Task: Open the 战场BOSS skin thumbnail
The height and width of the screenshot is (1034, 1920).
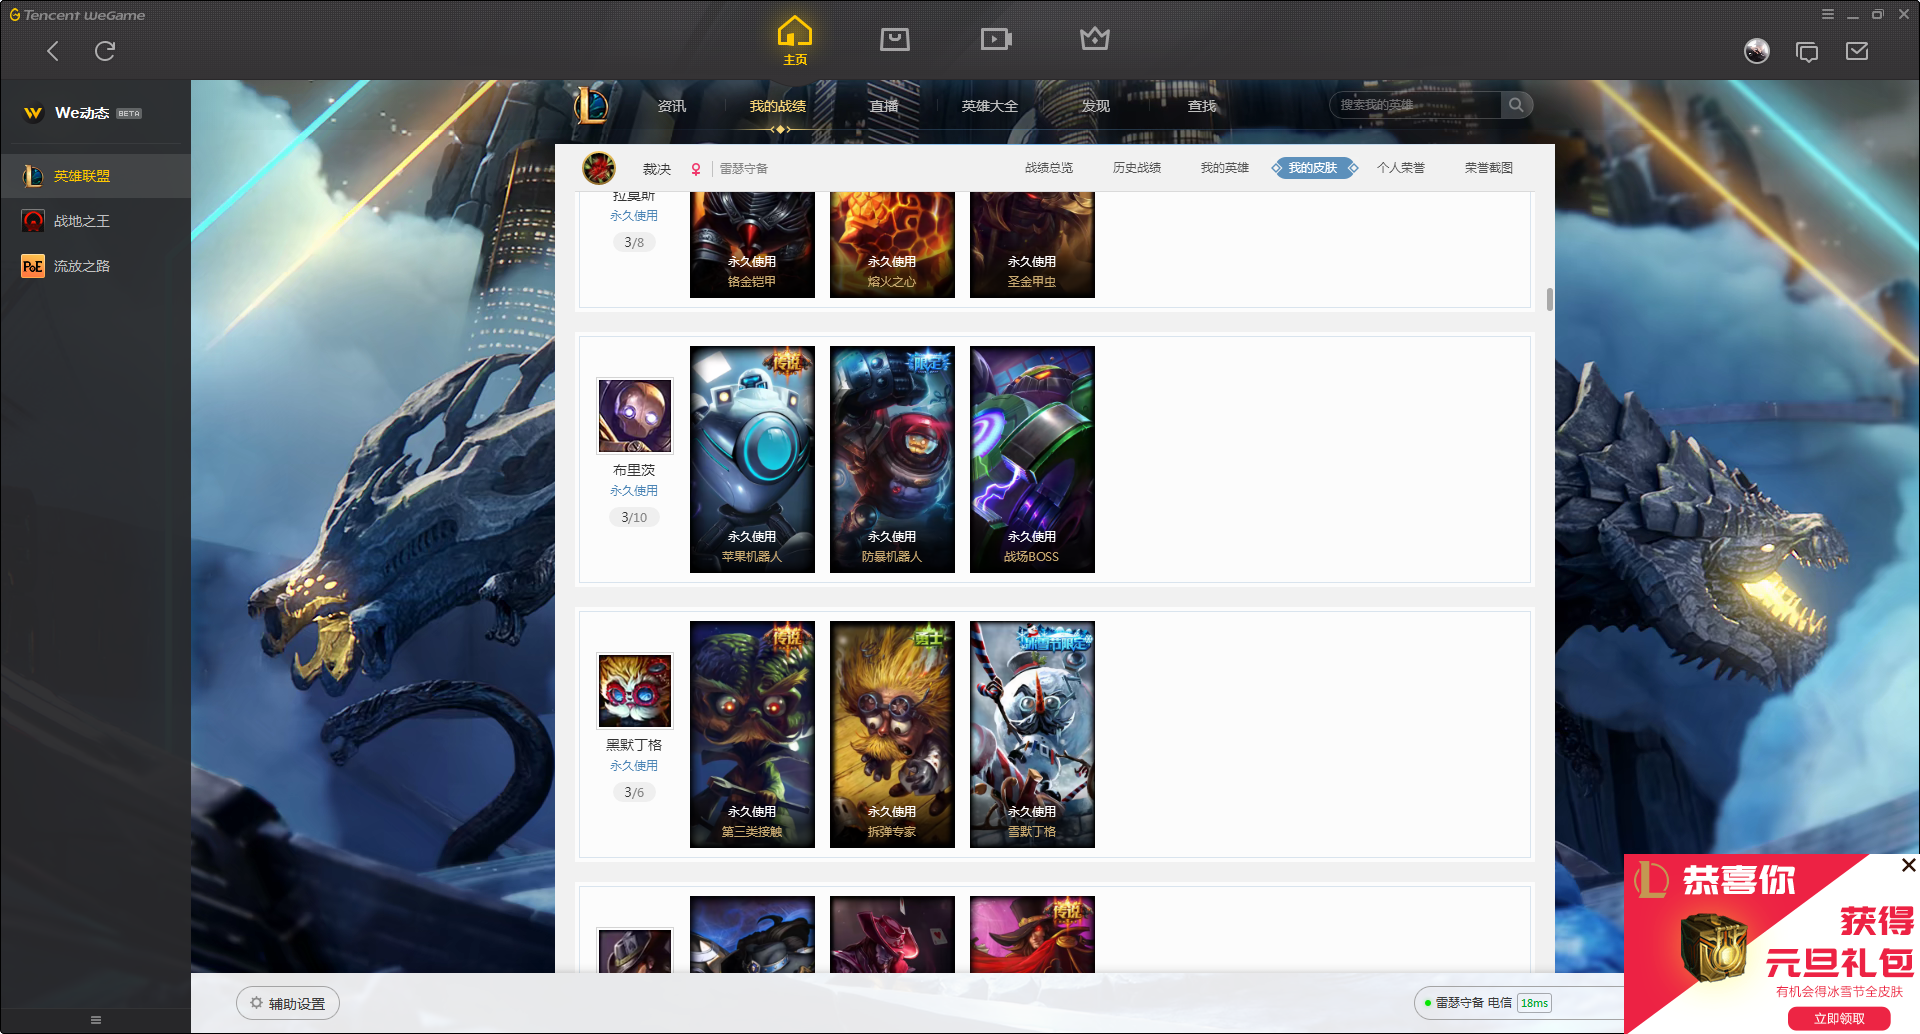Action: click(1032, 460)
